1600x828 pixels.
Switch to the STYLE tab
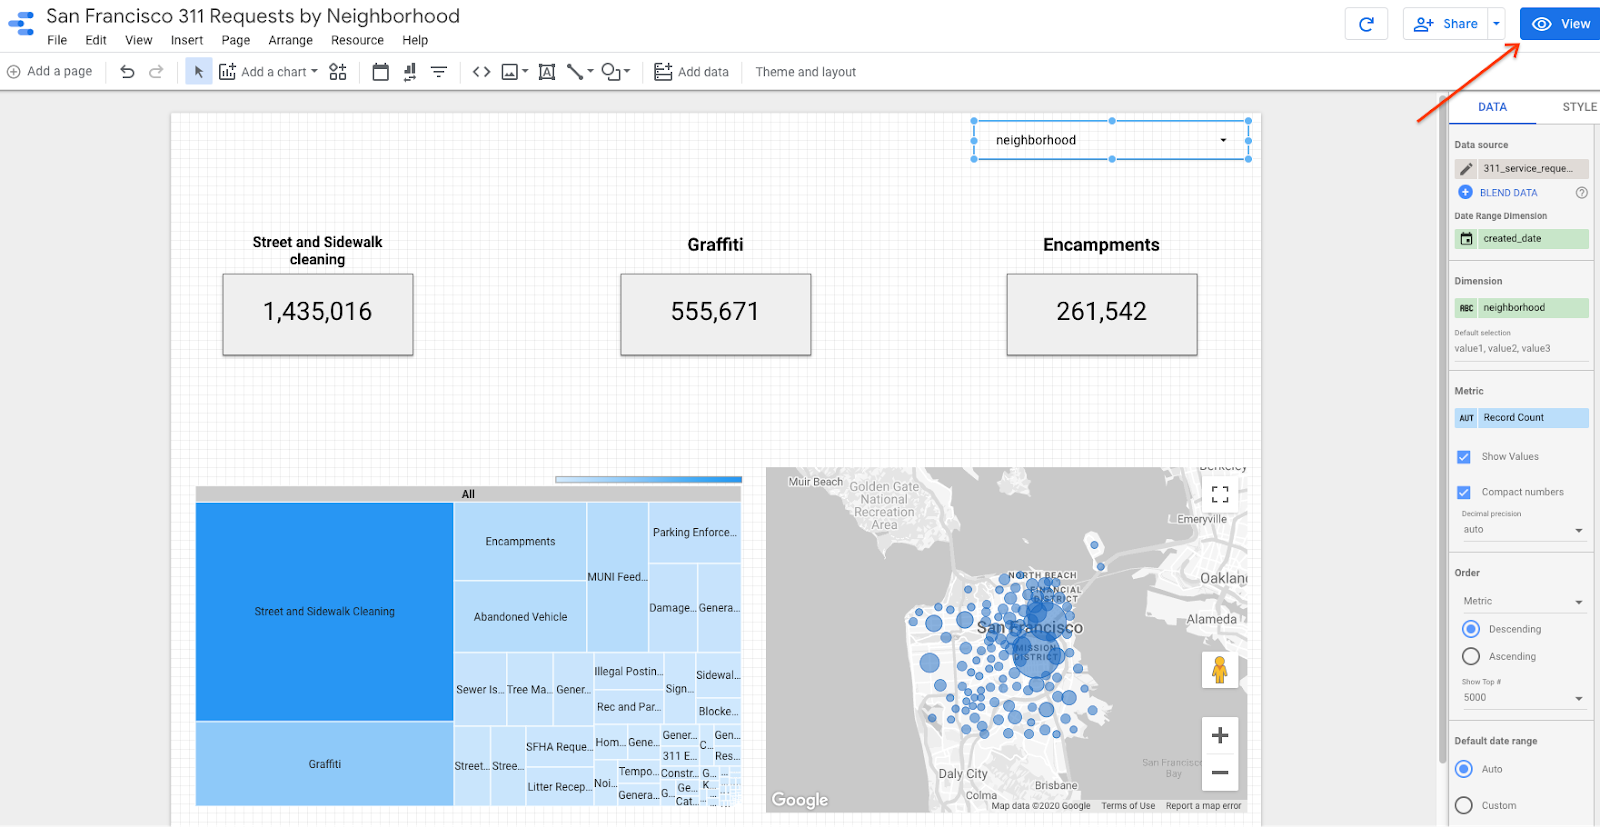(x=1579, y=107)
